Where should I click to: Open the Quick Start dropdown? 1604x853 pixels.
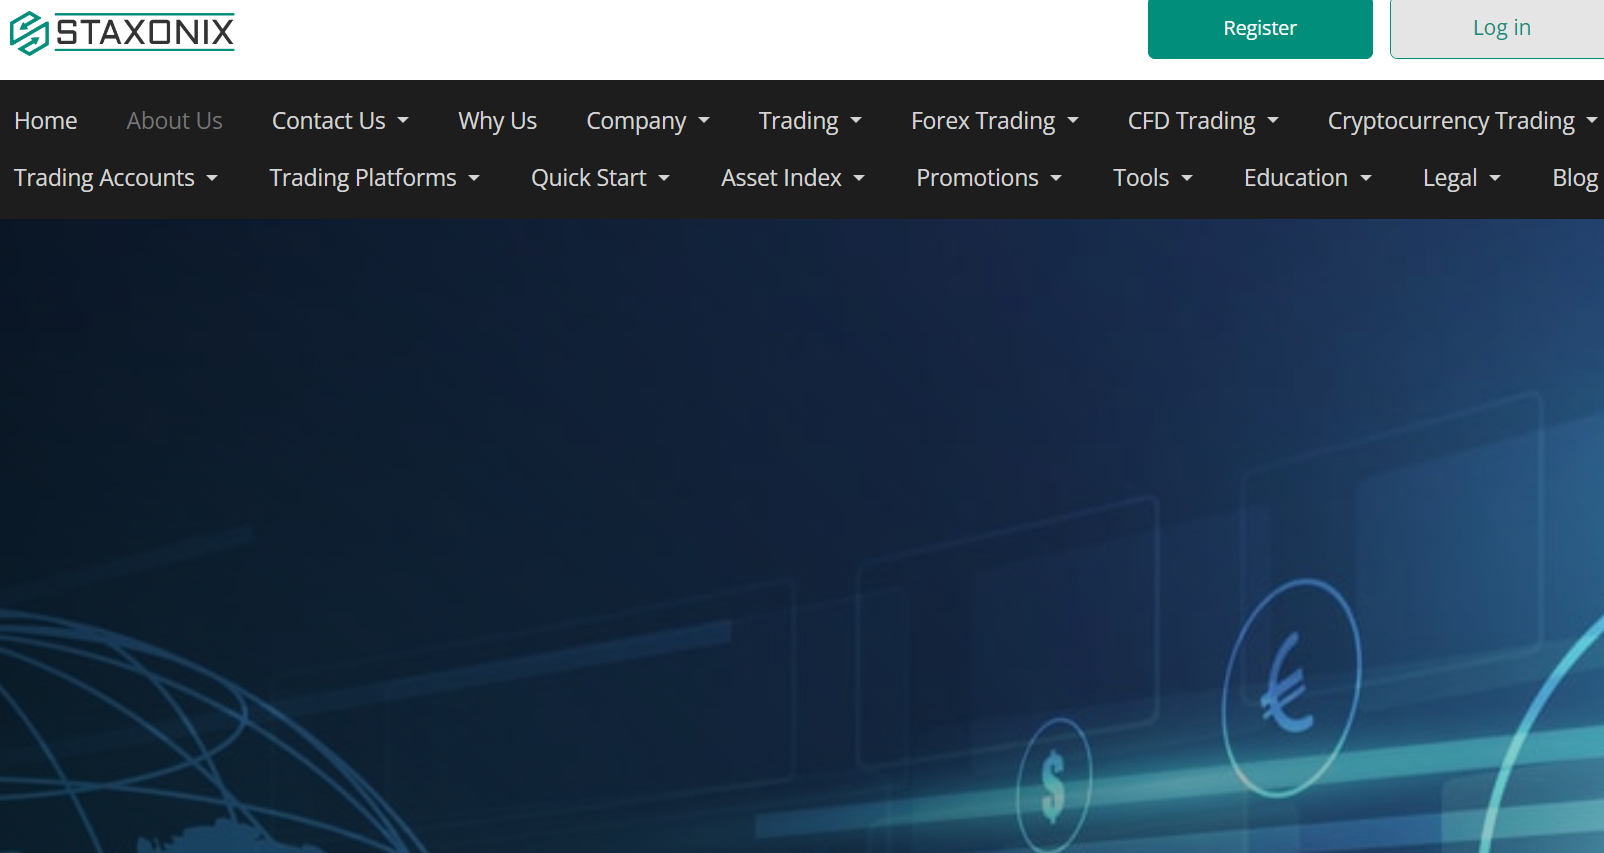(x=600, y=178)
